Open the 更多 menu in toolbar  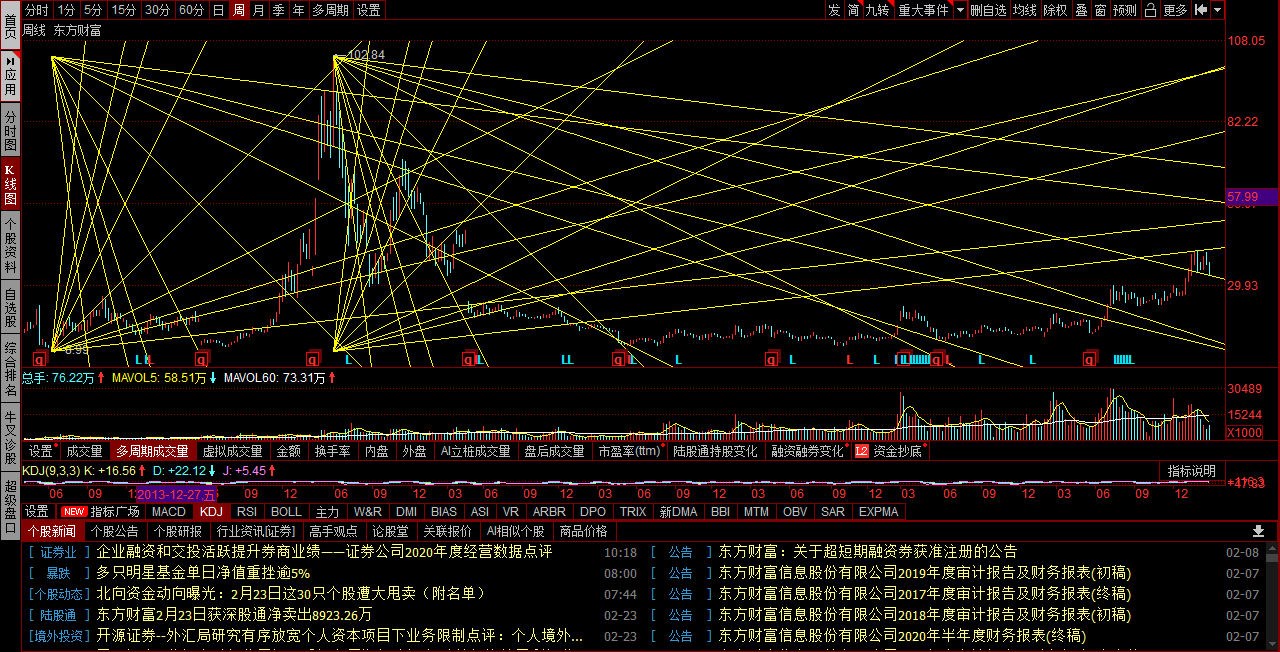point(1175,10)
